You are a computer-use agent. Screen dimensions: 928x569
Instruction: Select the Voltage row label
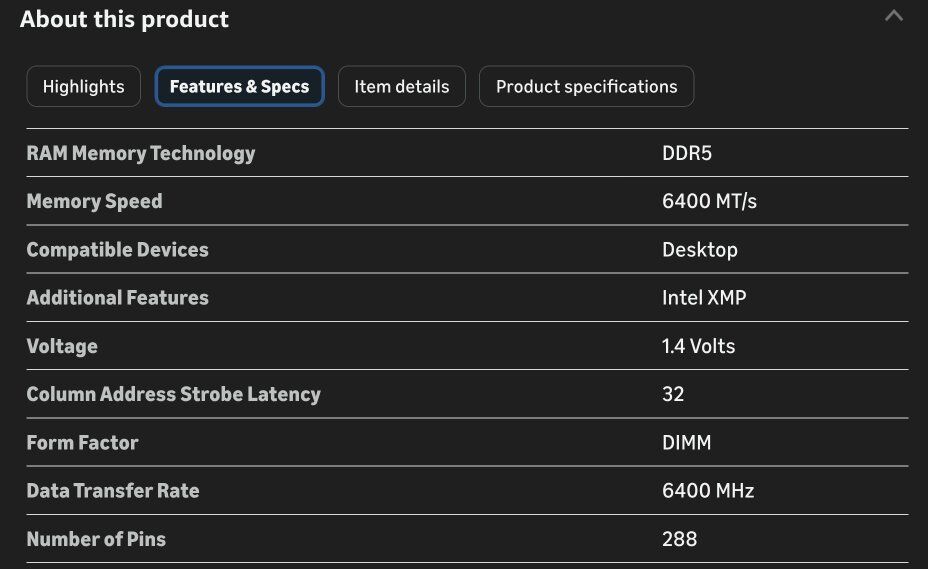(x=62, y=346)
